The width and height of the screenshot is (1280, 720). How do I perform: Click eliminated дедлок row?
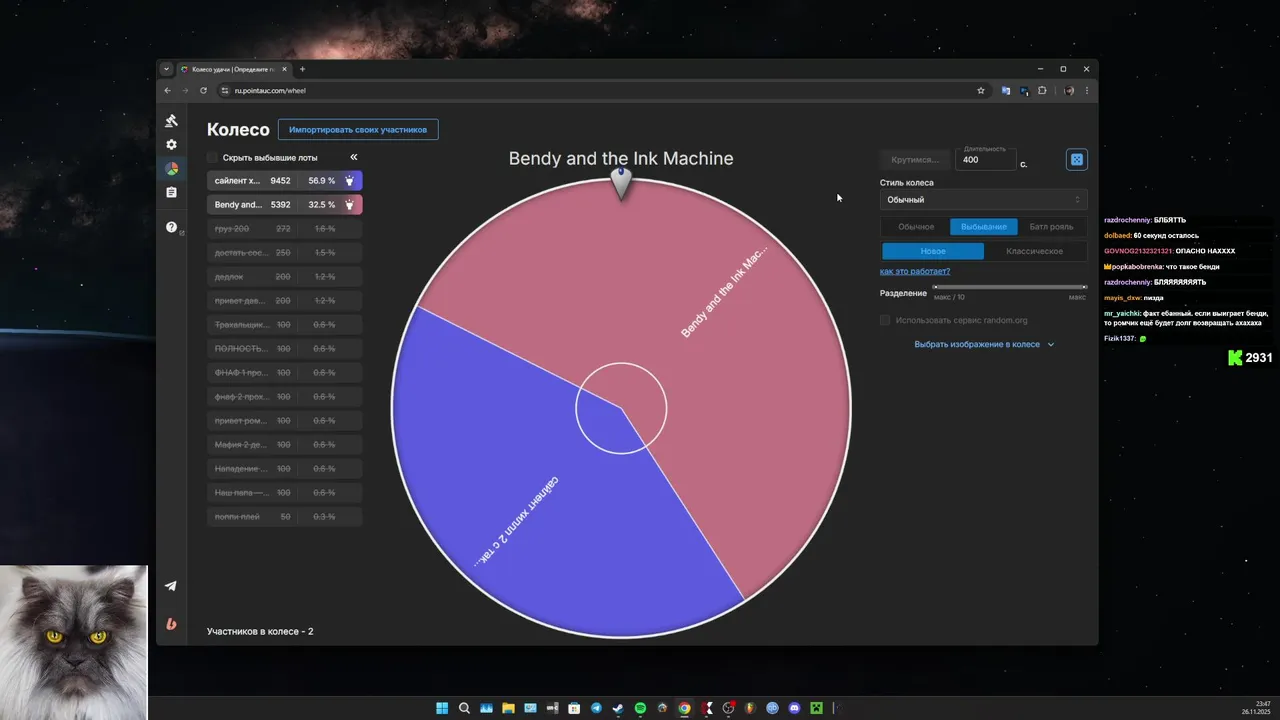pyautogui.click(x=285, y=277)
